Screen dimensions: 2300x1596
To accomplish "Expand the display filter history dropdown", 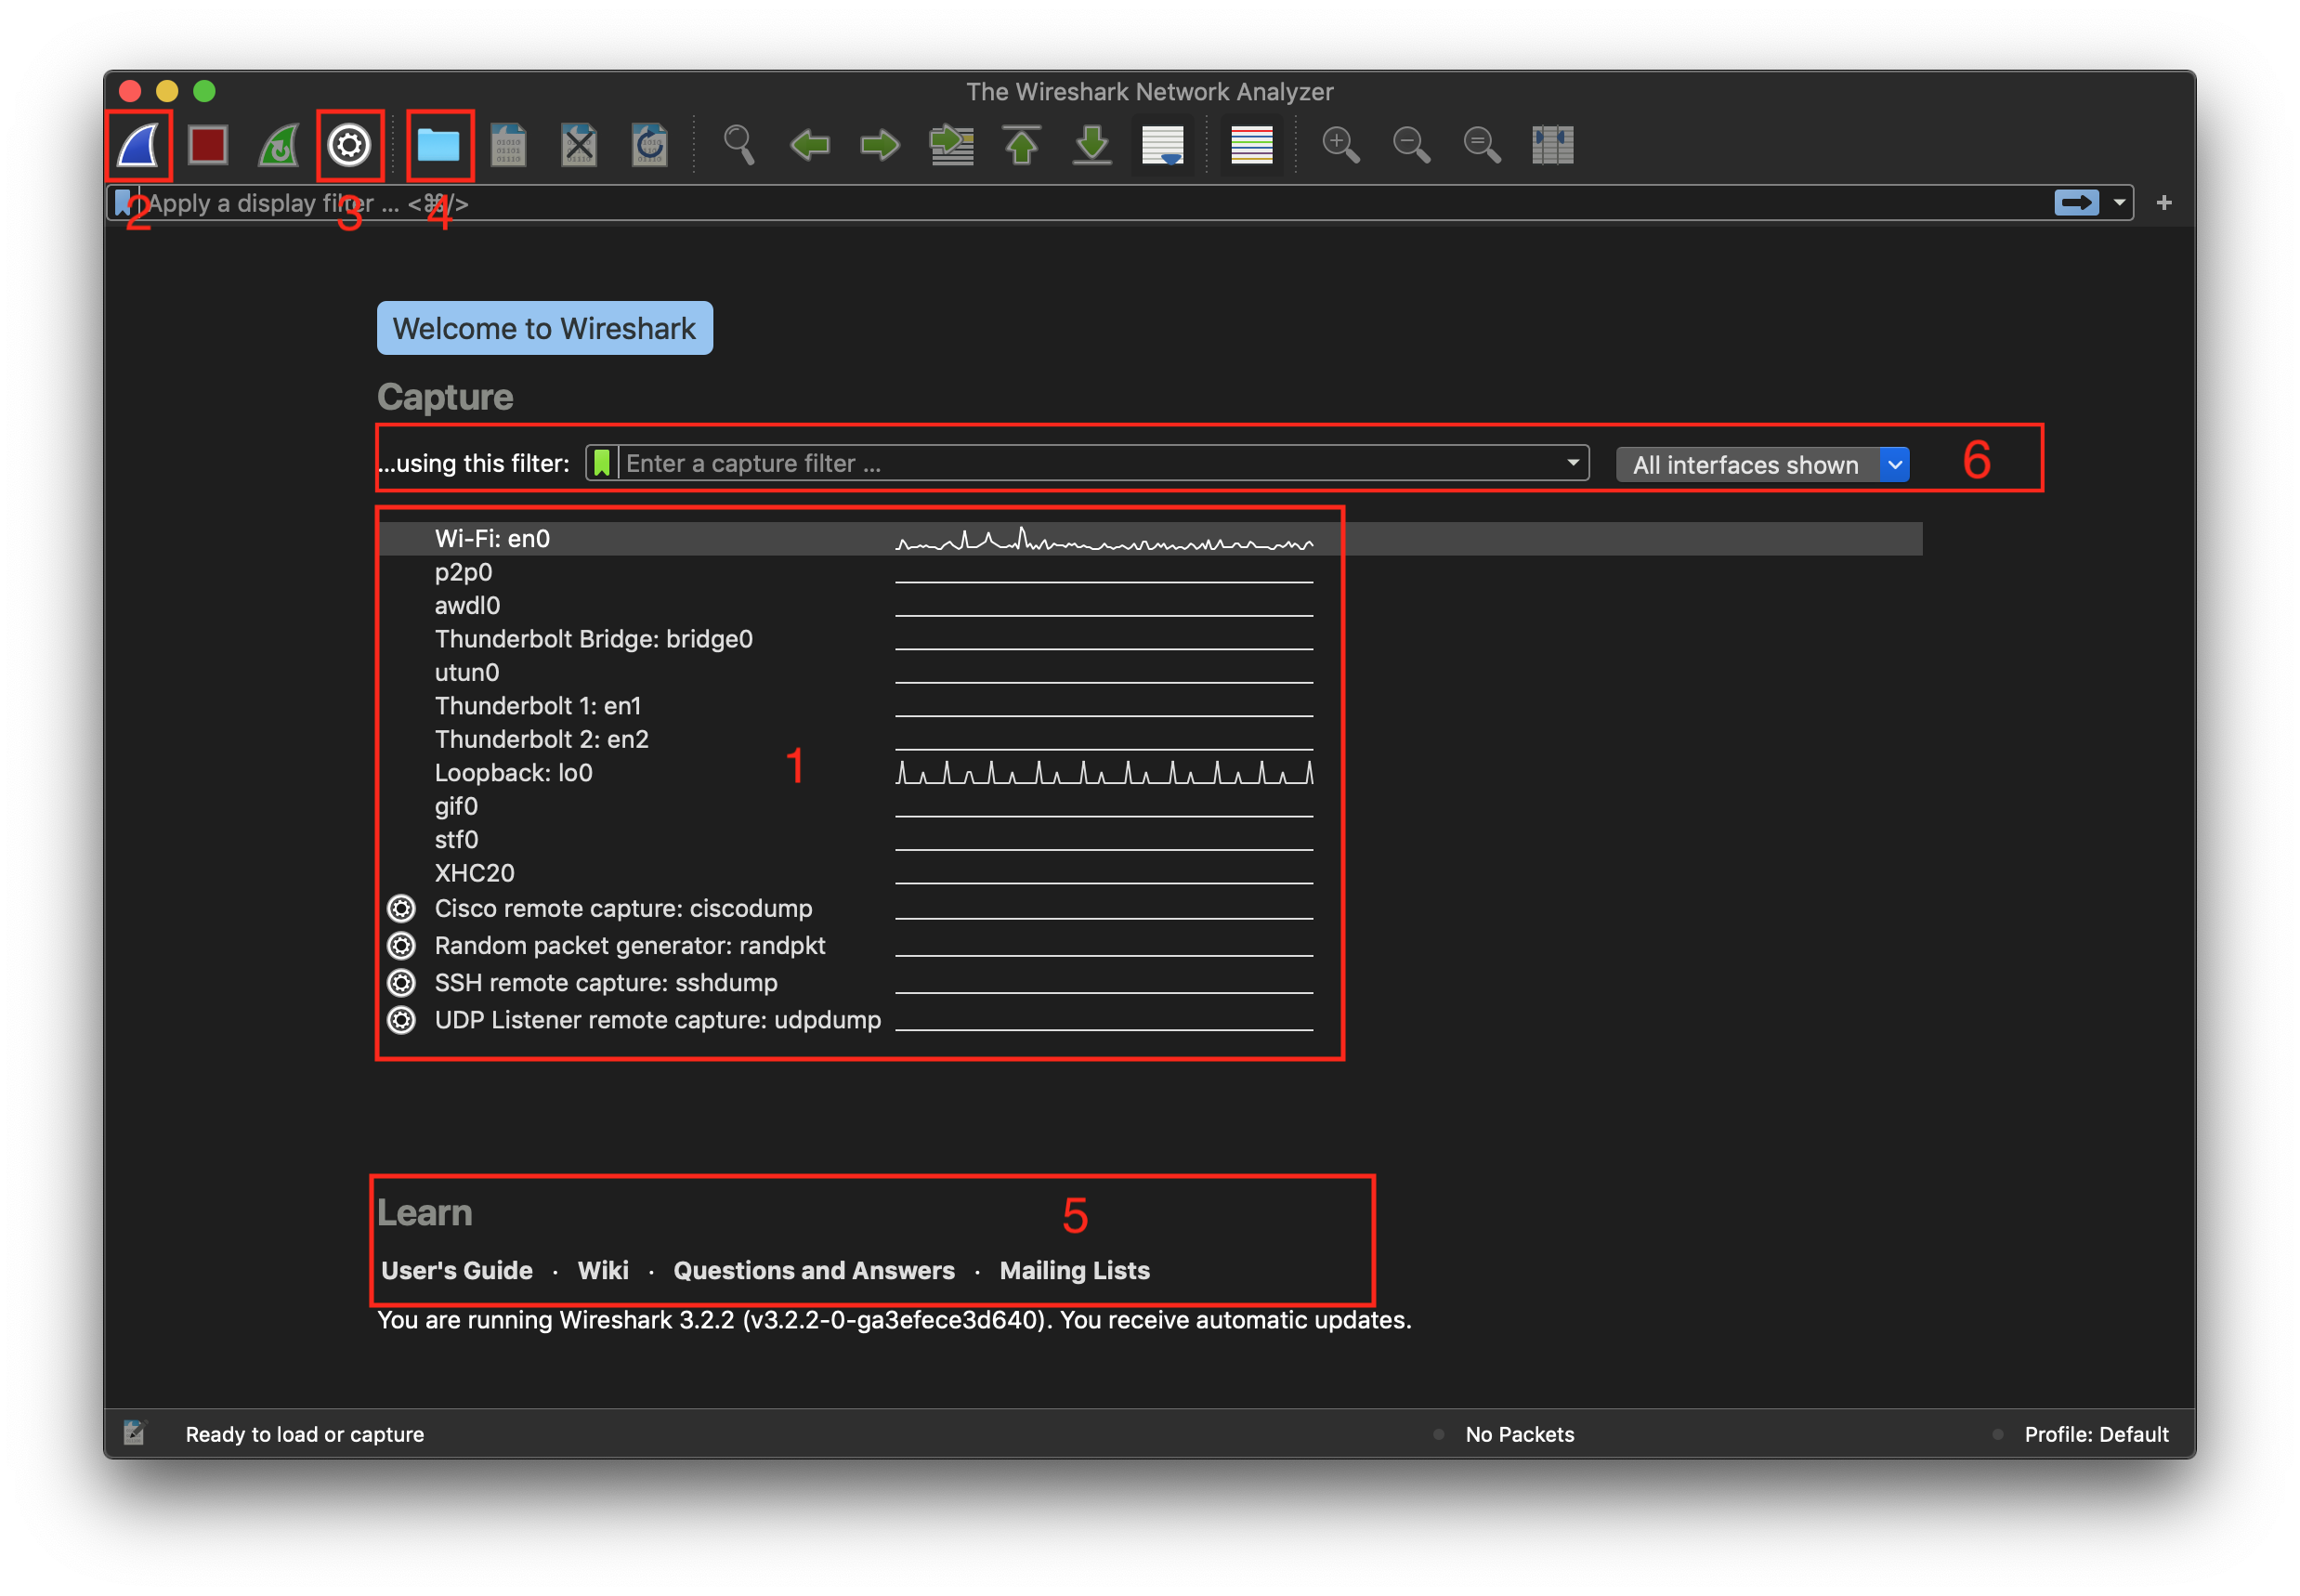I will click(2118, 202).
